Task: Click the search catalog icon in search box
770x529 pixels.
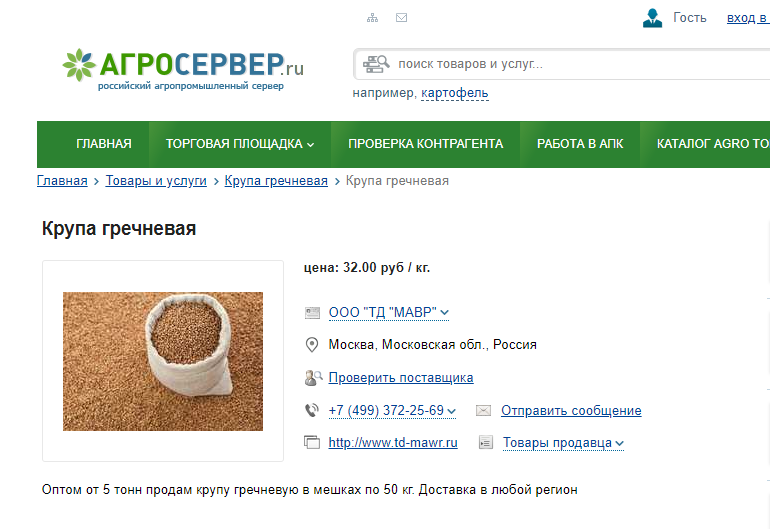Action: (x=376, y=64)
